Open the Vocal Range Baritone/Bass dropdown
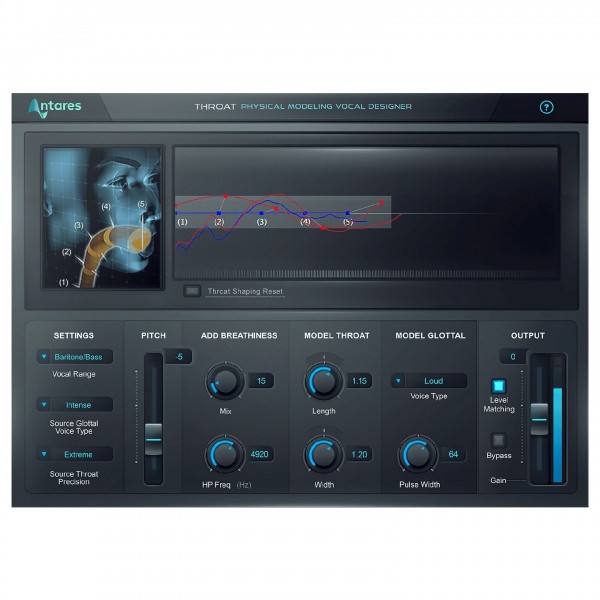The height and width of the screenshot is (600, 600). click(x=76, y=356)
